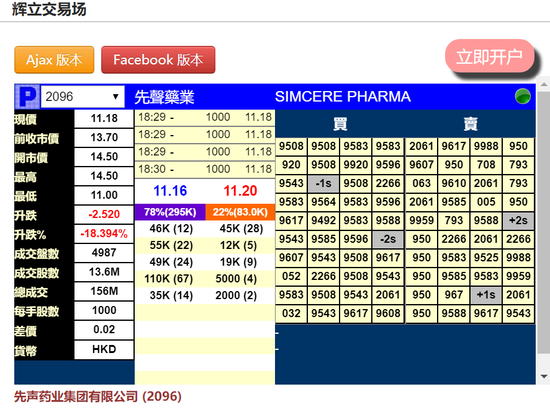Click the 先聲藥業 stock name header
The image size is (550, 410).
[x=164, y=97]
